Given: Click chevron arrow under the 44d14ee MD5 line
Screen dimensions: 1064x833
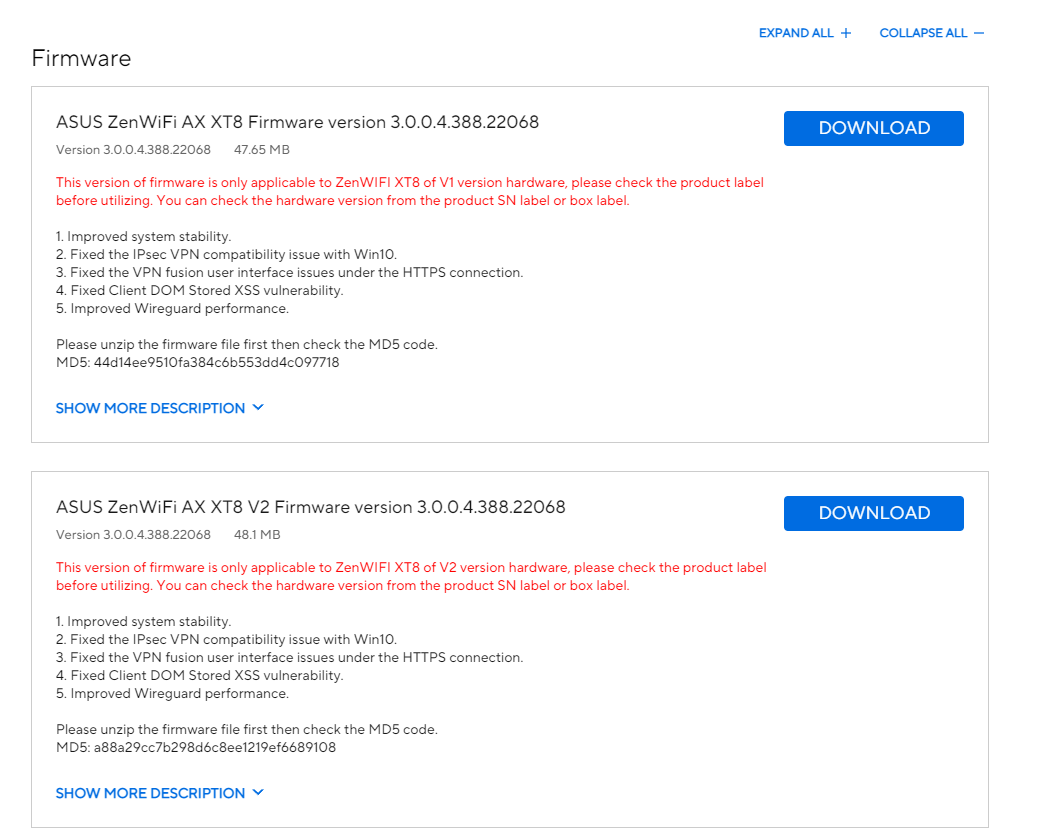Looking at the screenshot, I should (258, 408).
